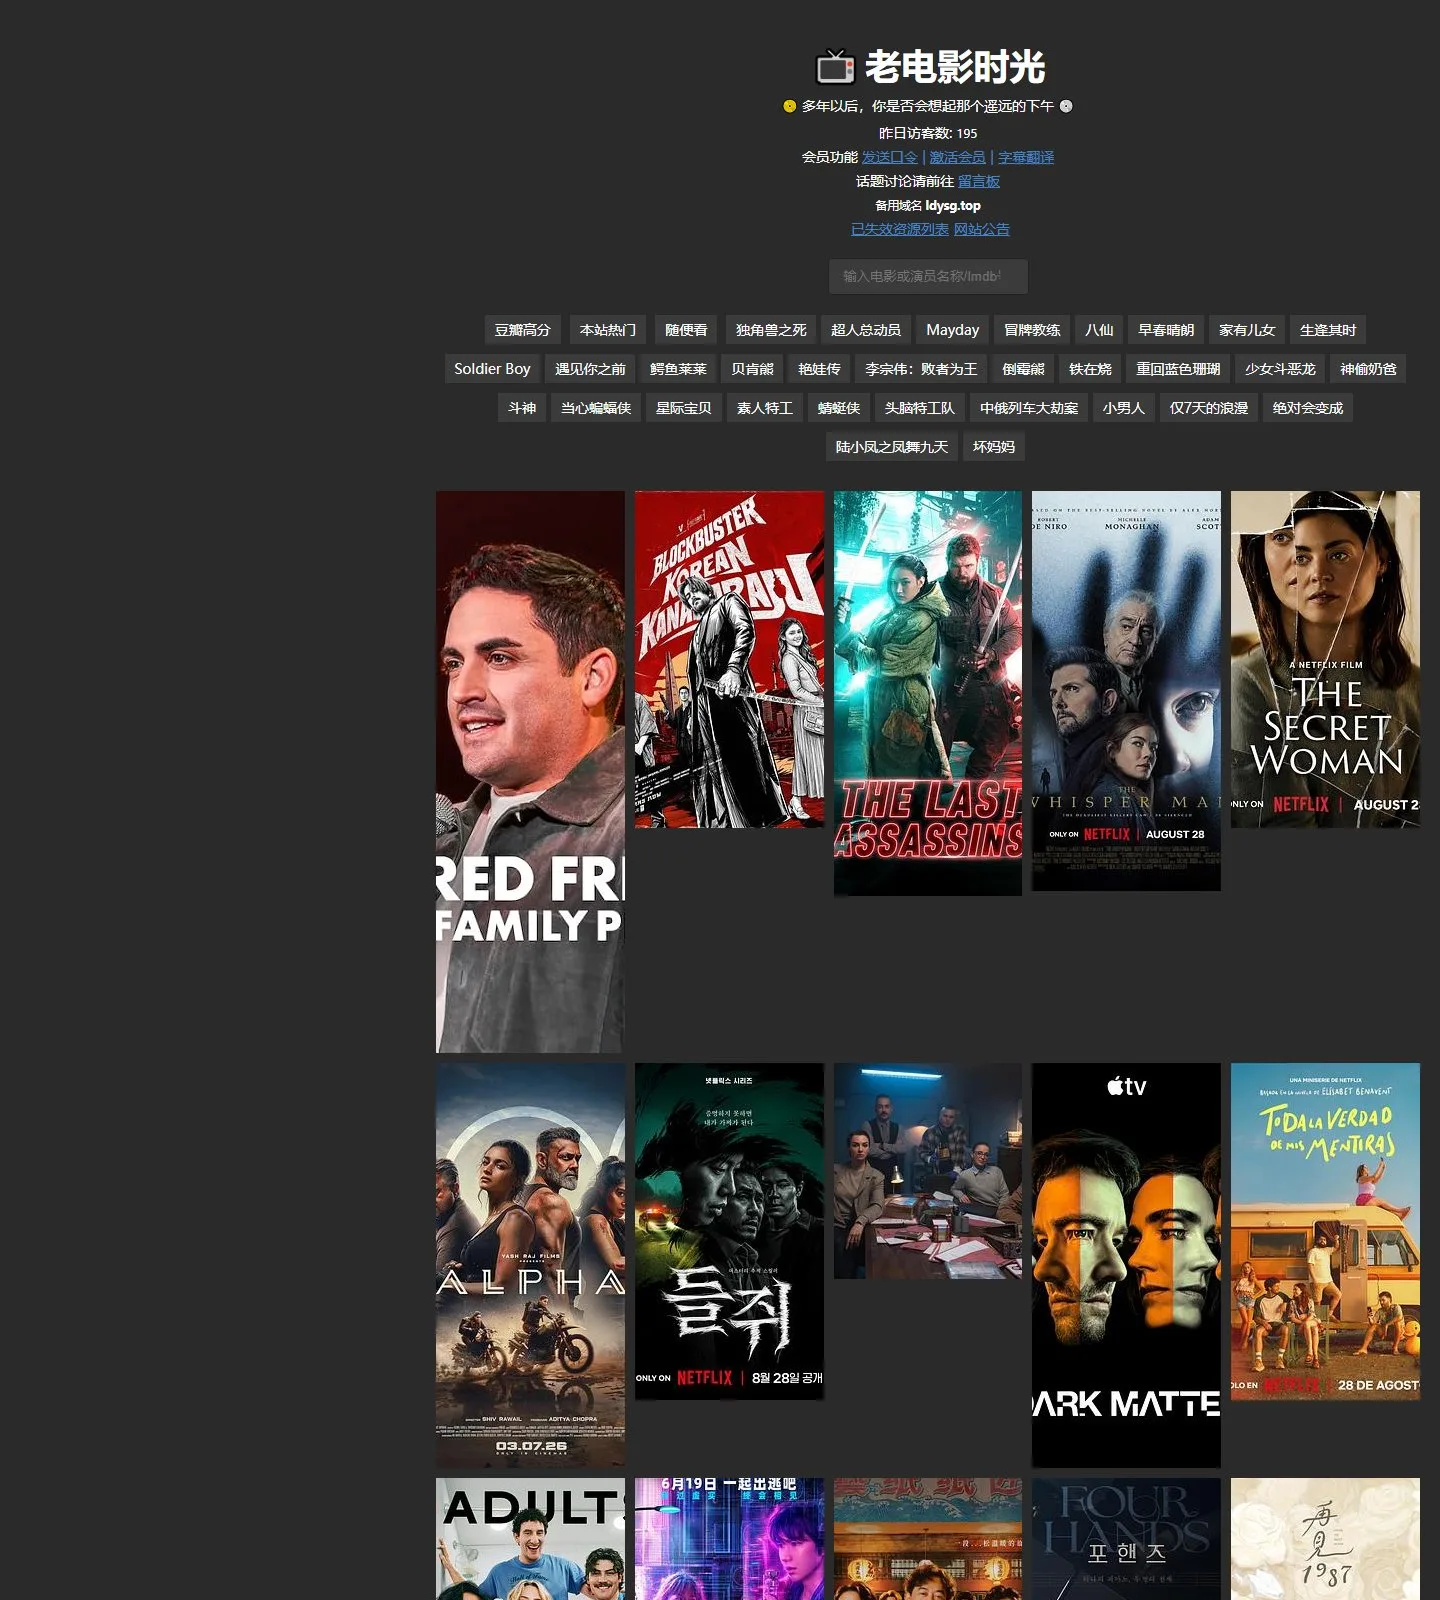Choose the 重回蓝色珊瑚 tag
This screenshot has height=1600, width=1440.
pos(1178,369)
